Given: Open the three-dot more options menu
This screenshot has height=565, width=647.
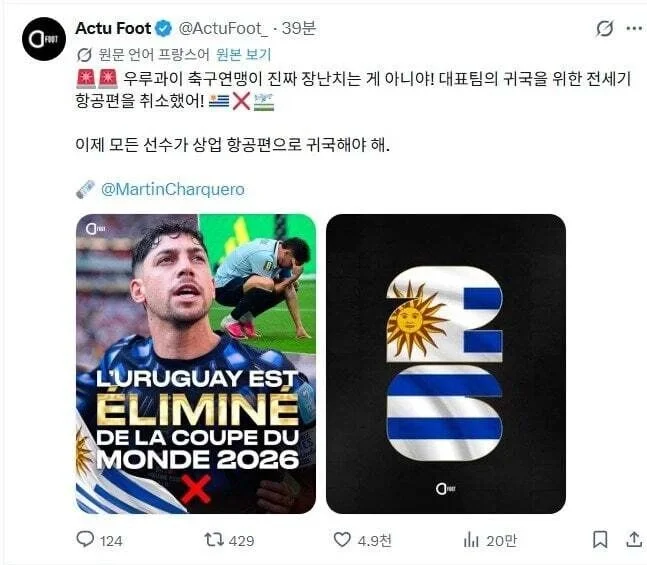Looking at the screenshot, I should pyautogui.click(x=634, y=28).
